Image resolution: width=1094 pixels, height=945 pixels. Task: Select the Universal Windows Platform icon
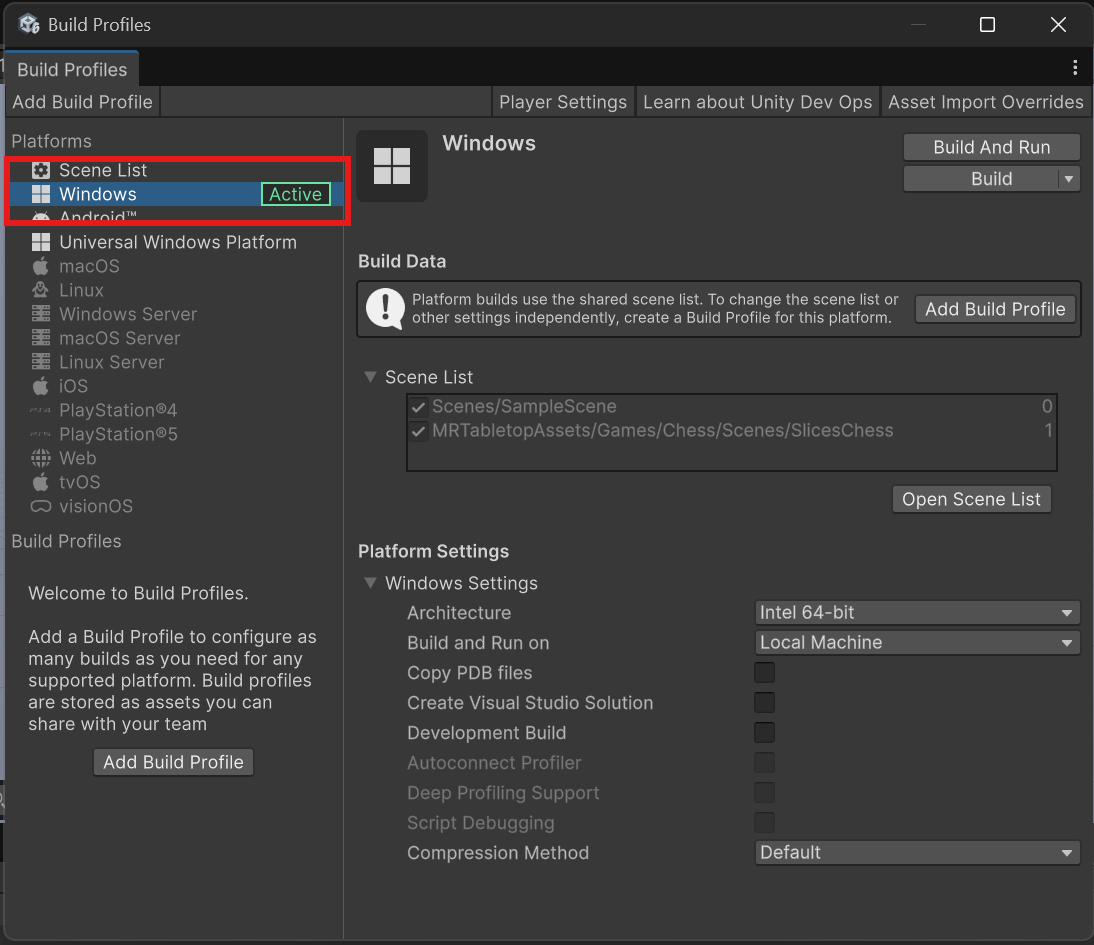click(x=41, y=242)
